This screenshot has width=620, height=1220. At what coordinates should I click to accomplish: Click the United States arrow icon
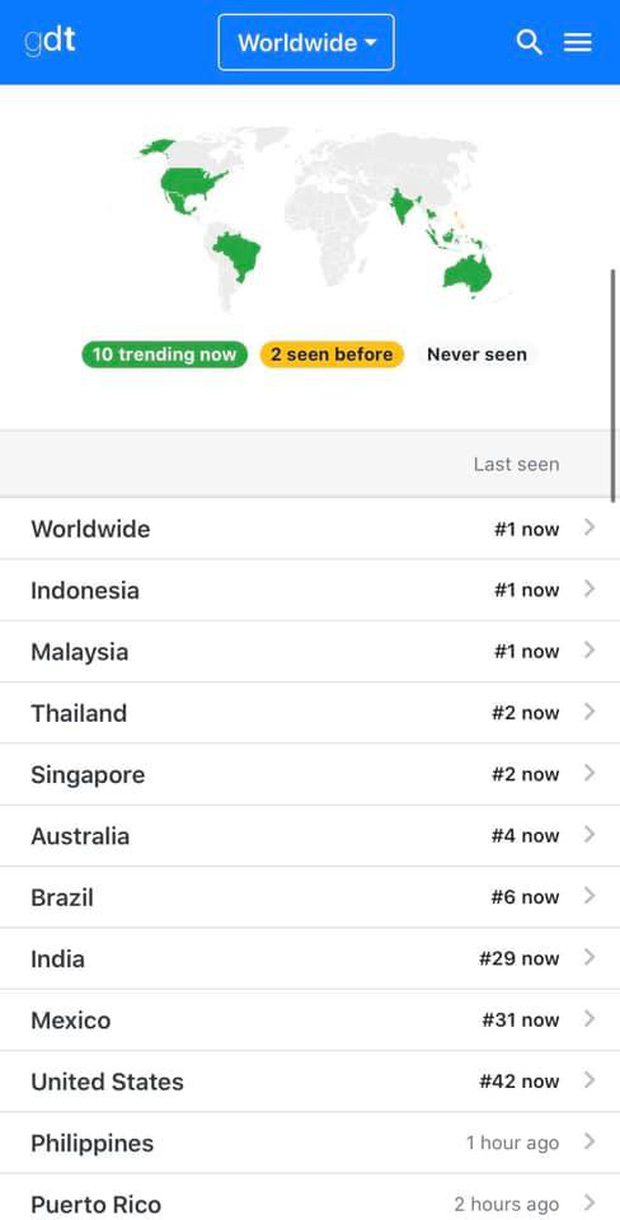(x=589, y=1081)
